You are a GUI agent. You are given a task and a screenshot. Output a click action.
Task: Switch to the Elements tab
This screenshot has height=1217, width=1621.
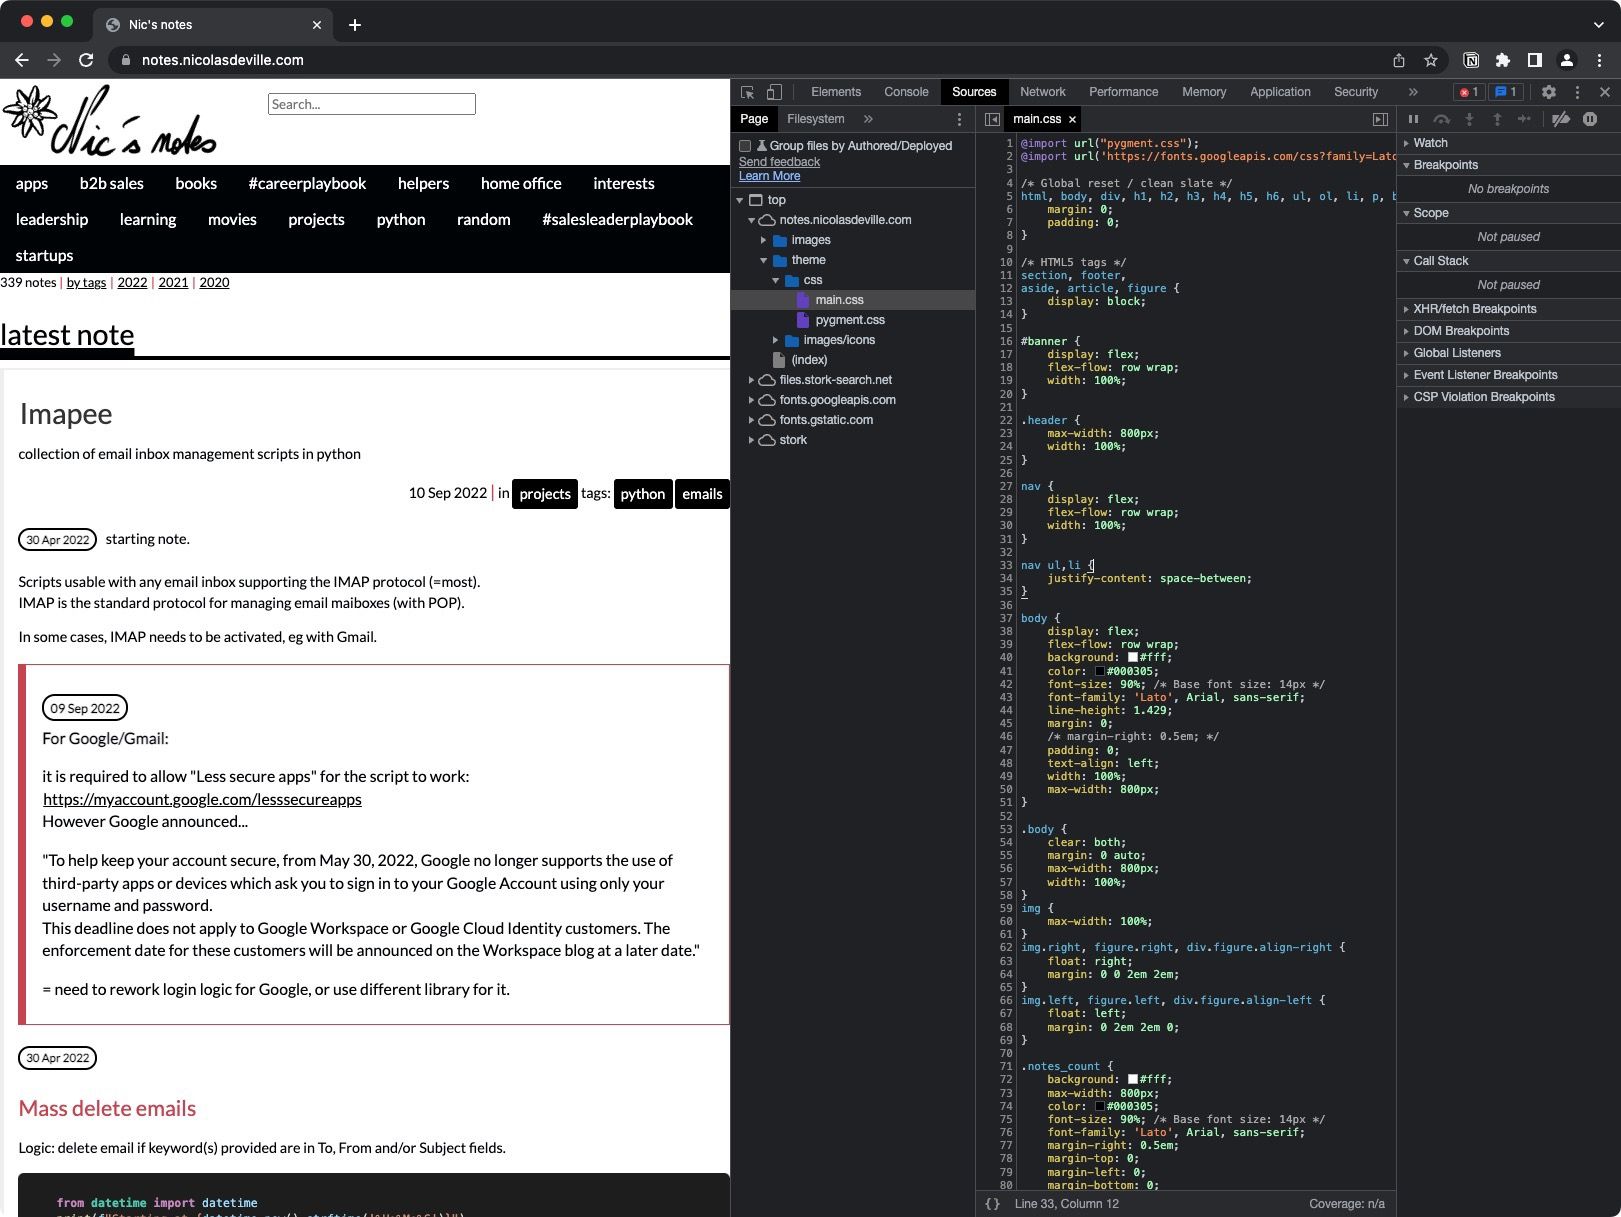(836, 92)
